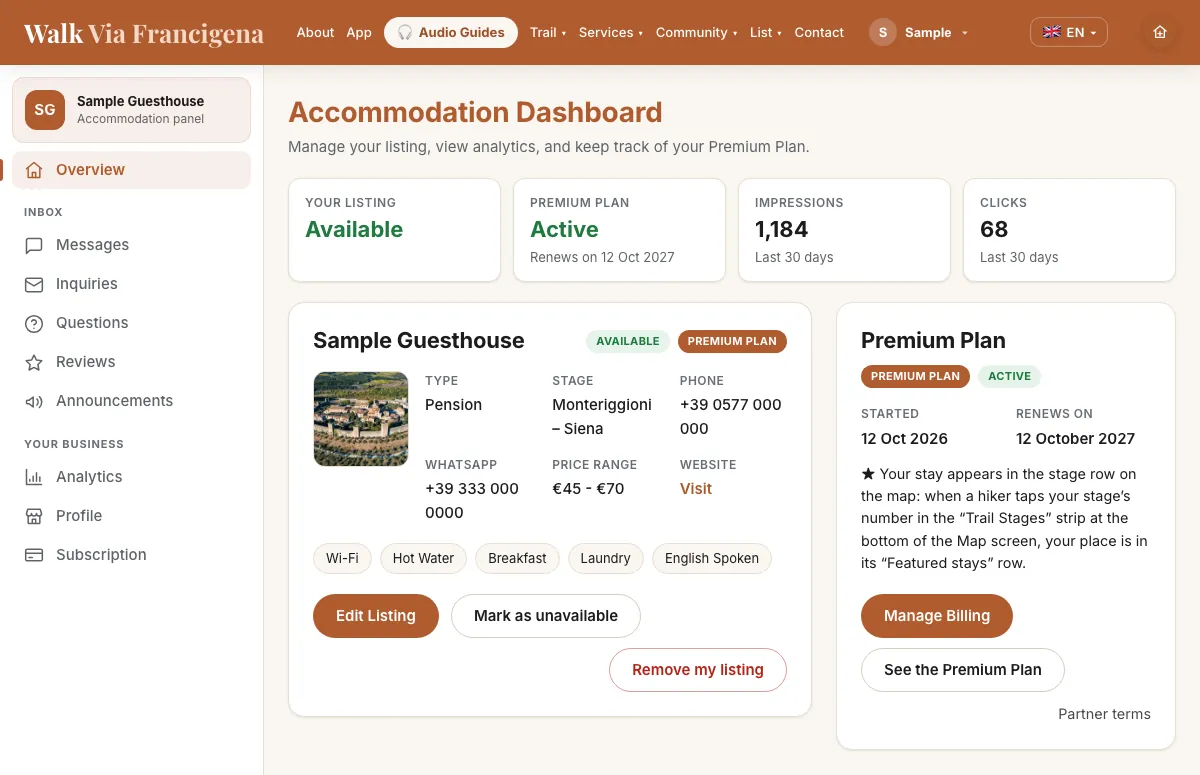The height and width of the screenshot is (775, 1200).
Task: Open Analytics in the sidebar
Action: pyautogui.click(x=131, y=477)
